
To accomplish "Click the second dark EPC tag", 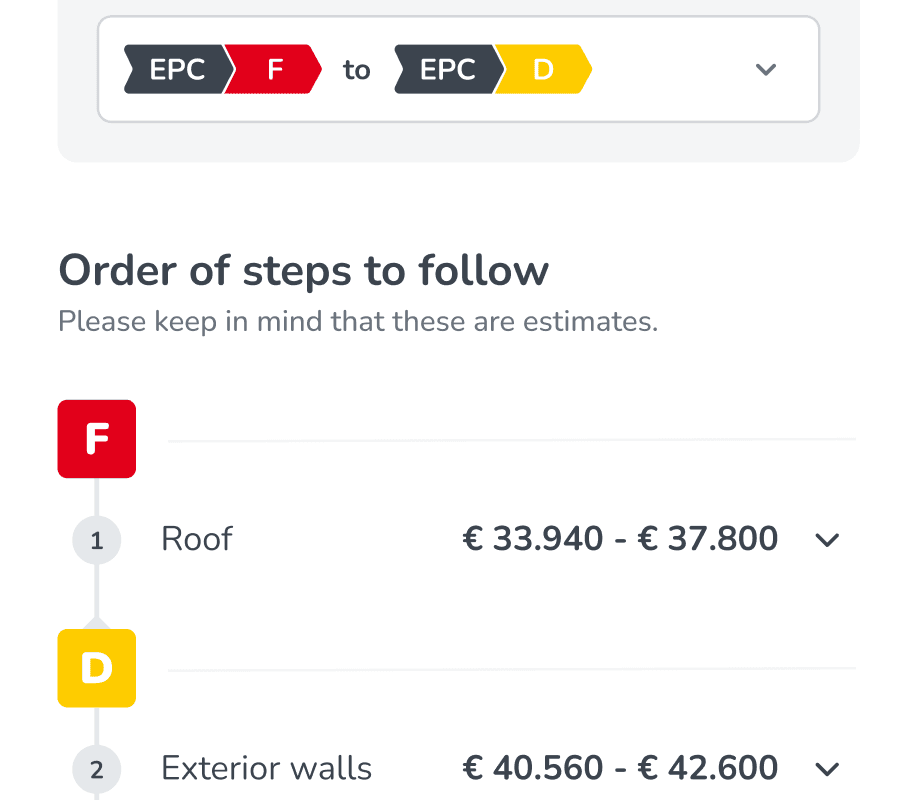I will point(447,70).
